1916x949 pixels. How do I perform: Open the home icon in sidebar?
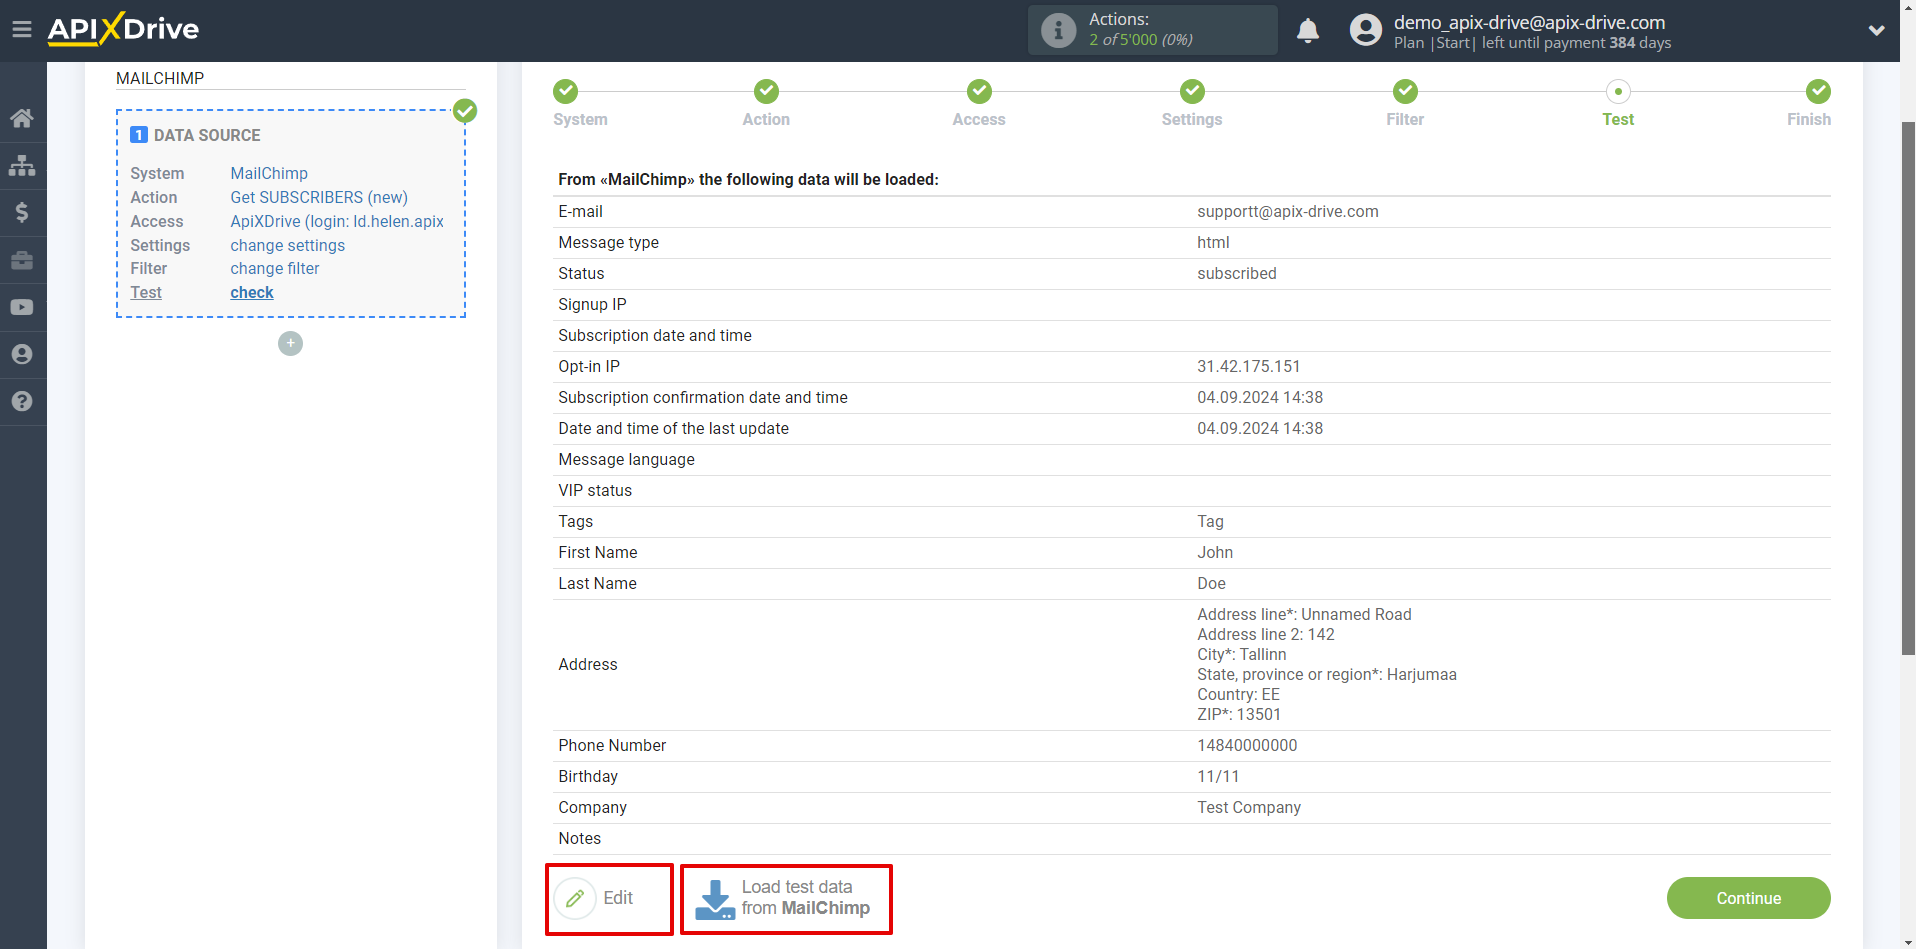coord(22,118)
